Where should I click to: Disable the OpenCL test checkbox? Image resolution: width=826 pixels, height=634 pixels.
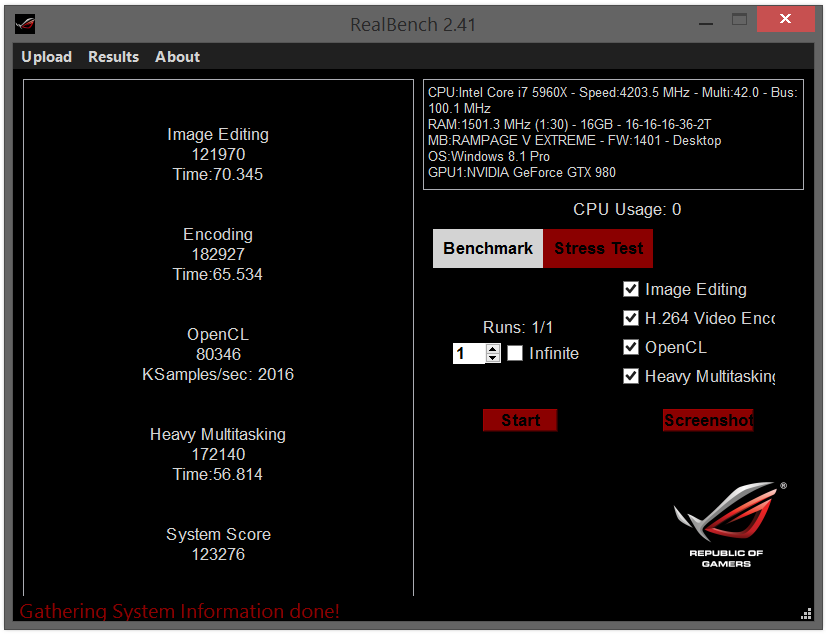631,347
